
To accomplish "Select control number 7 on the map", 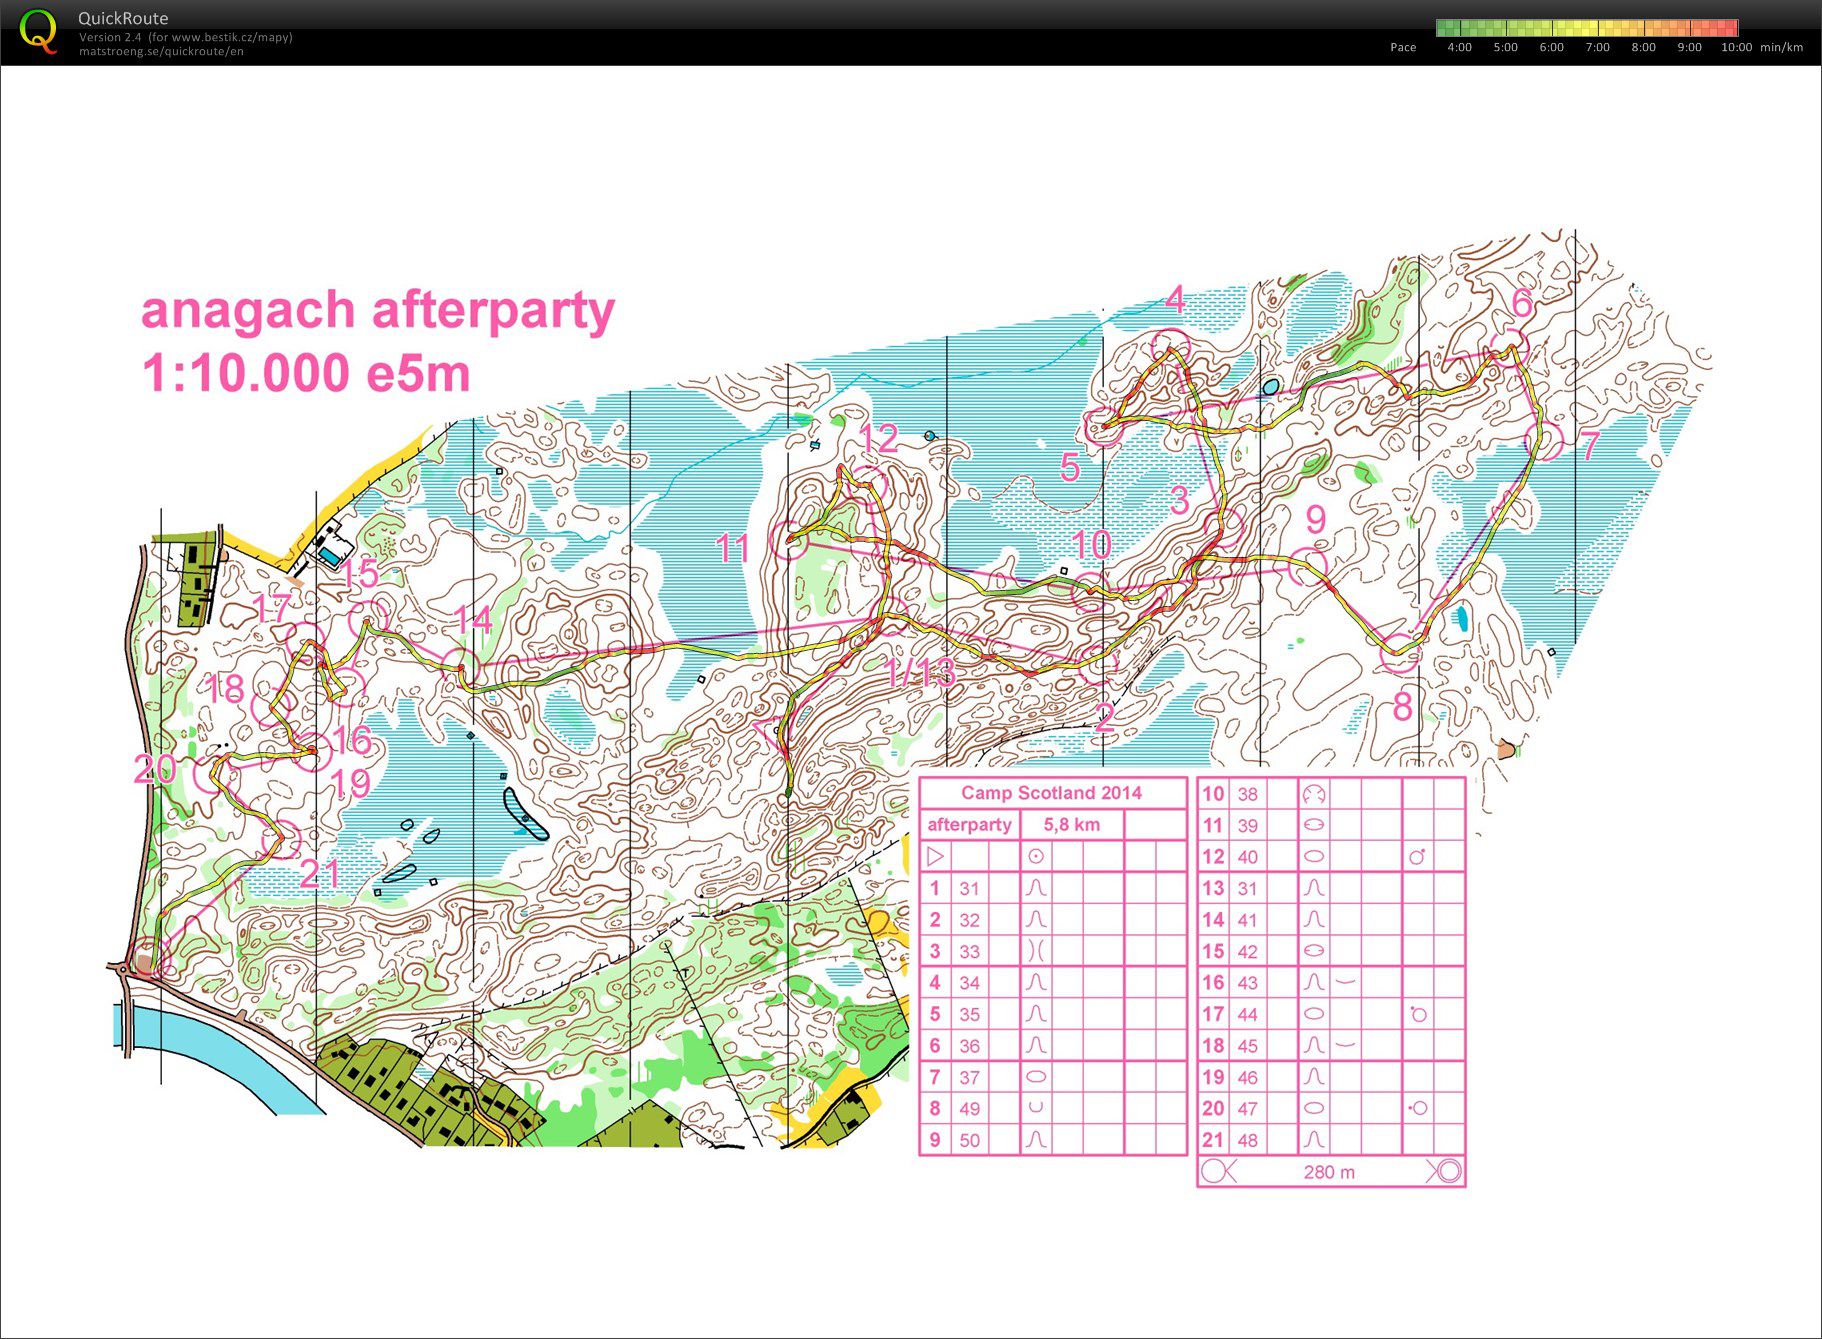I will [x=1590, y=445].
